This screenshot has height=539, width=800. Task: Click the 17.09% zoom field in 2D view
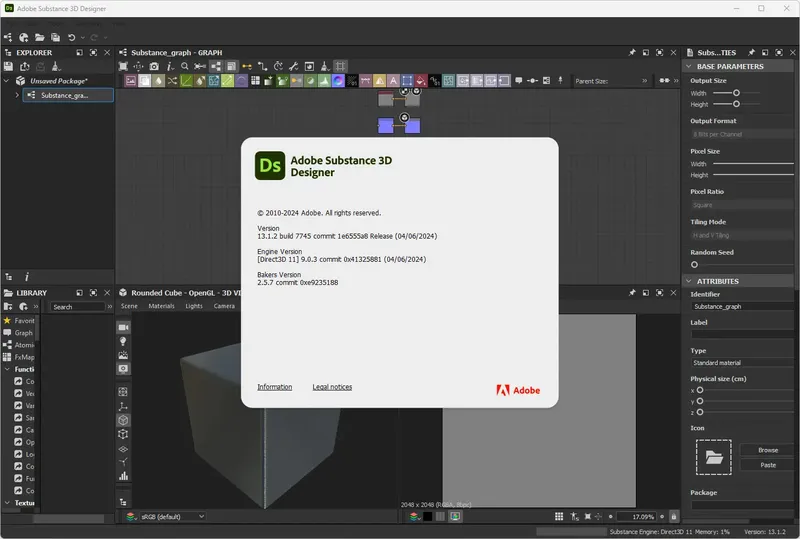[x=636, y=517]
